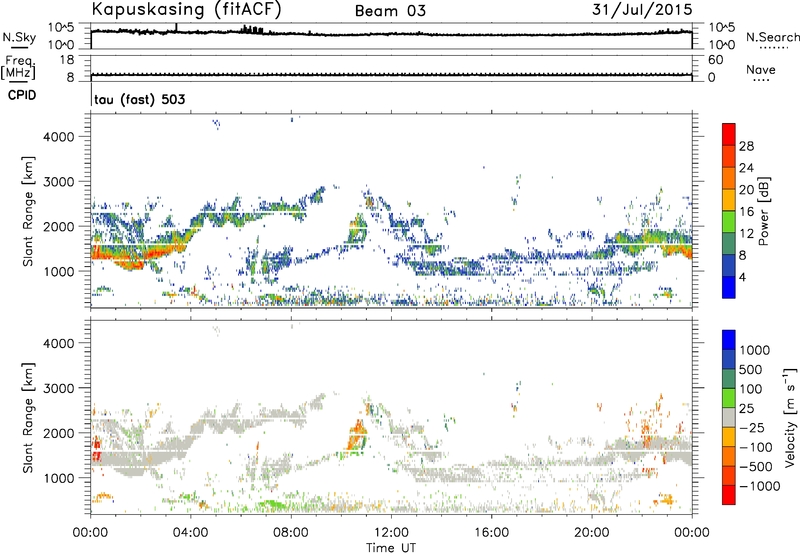This screenshot has height=554, width=800.
Task: Click 2000 tick of velocity panel axis
Action: [59, 433]
